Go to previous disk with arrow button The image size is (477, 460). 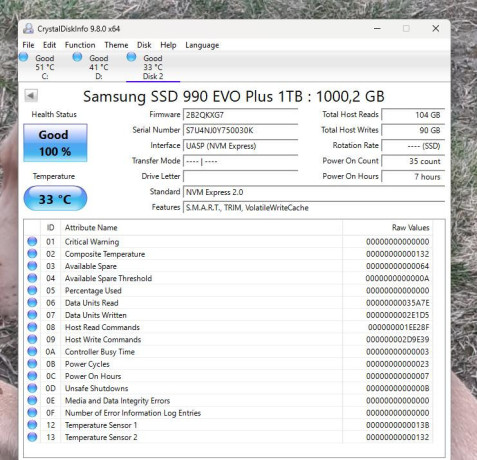click(31, 96)
